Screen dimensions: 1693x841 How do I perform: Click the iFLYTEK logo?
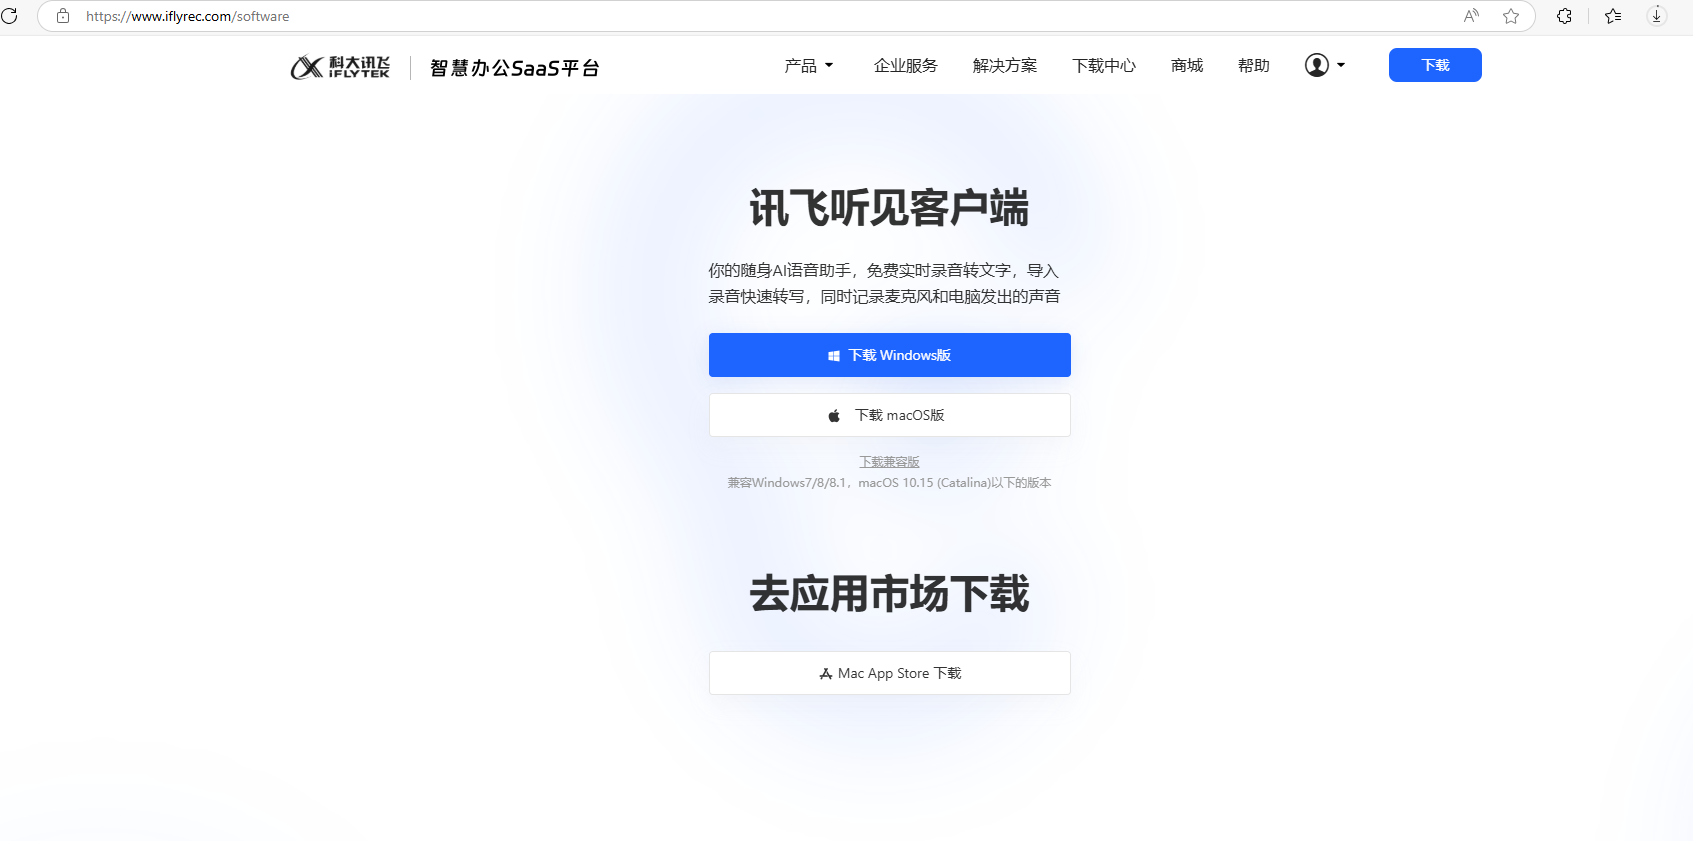pos(340,67)
